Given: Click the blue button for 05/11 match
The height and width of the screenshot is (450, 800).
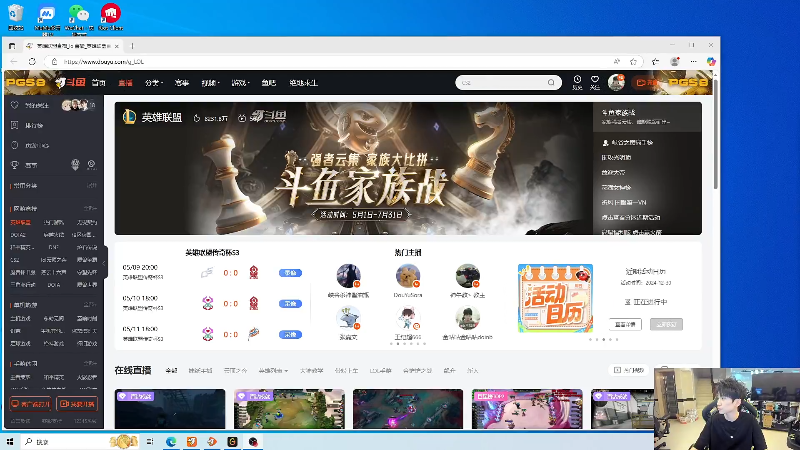Looking at the screenshot, I should pos(290,335).
